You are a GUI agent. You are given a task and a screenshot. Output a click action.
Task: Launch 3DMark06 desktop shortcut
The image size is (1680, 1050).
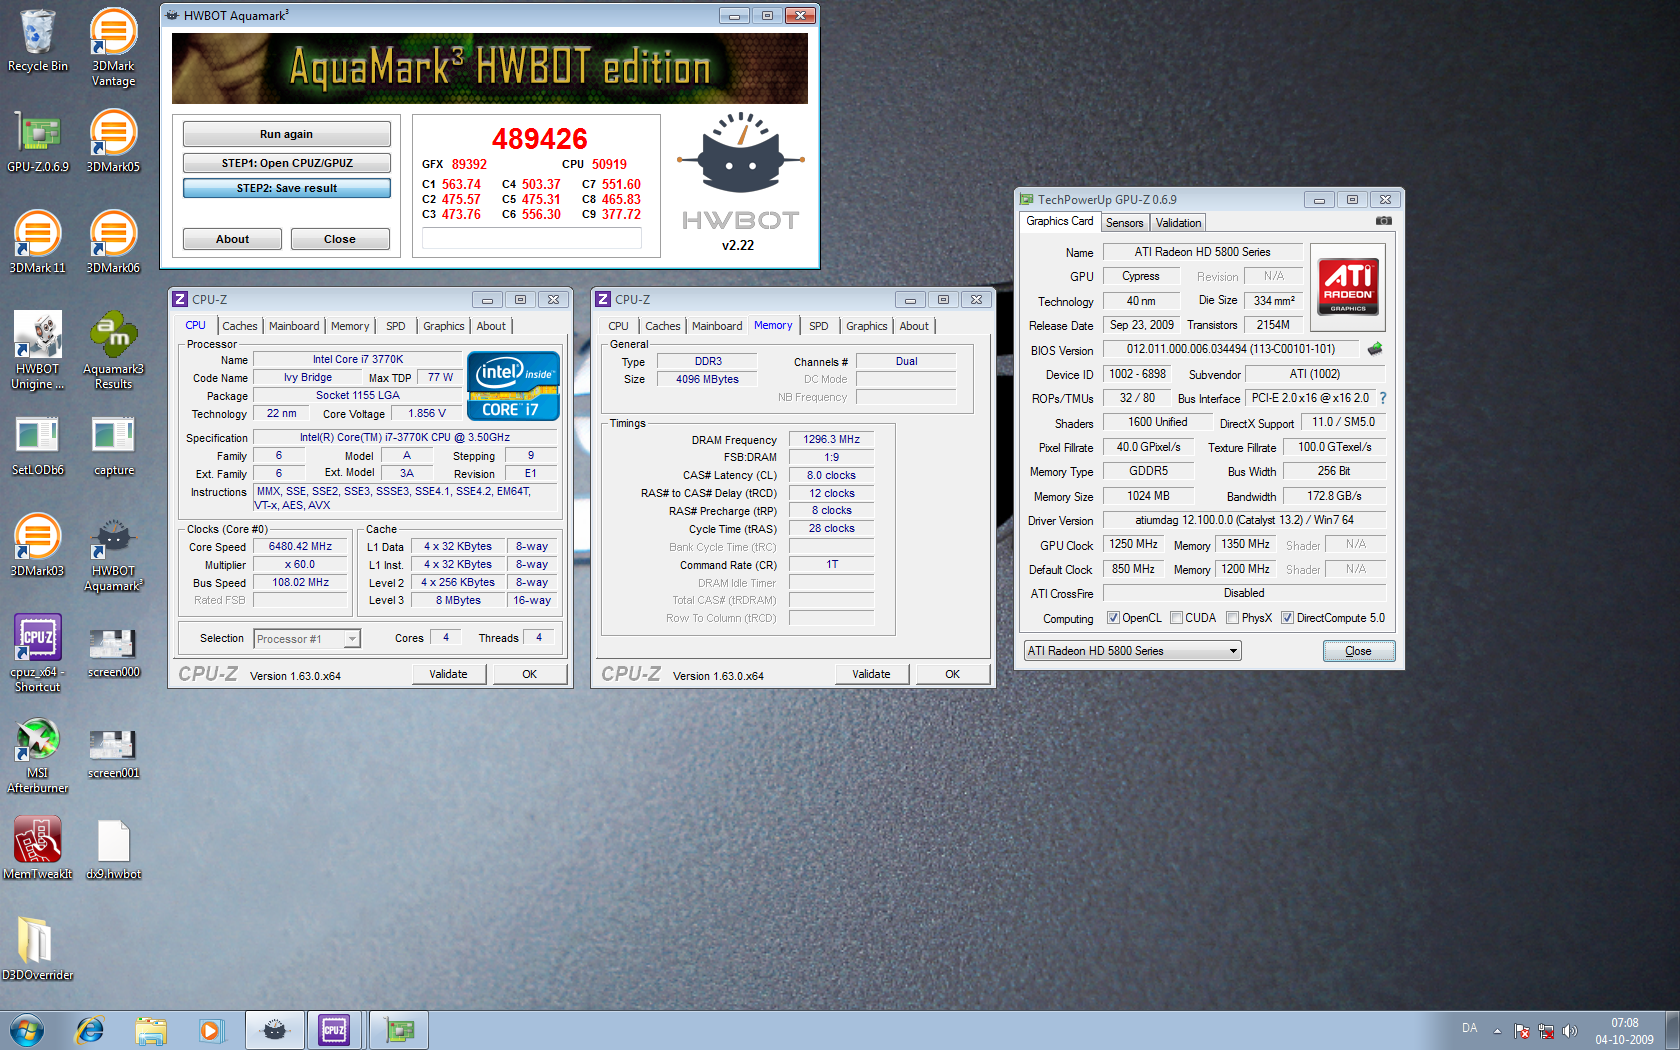(113, 242)
